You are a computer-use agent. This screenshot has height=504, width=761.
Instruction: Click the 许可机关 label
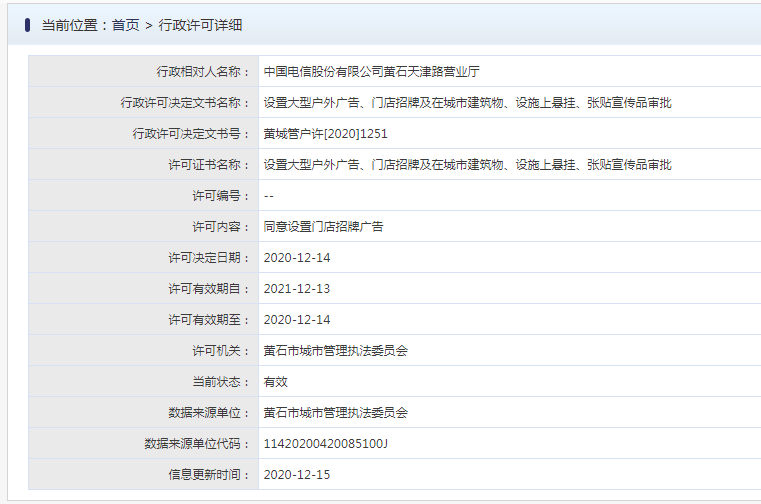click(221, 351)
